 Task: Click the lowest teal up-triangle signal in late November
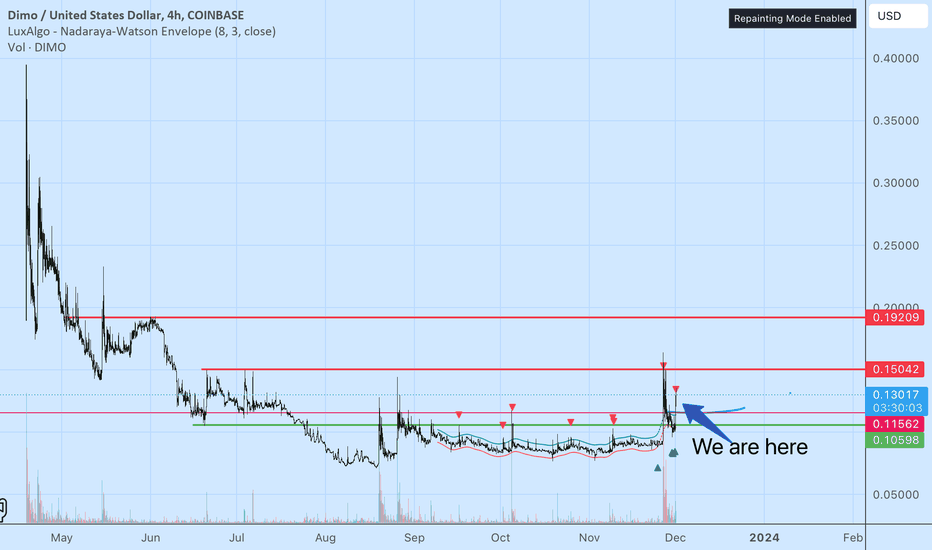(x=657, y=468)
